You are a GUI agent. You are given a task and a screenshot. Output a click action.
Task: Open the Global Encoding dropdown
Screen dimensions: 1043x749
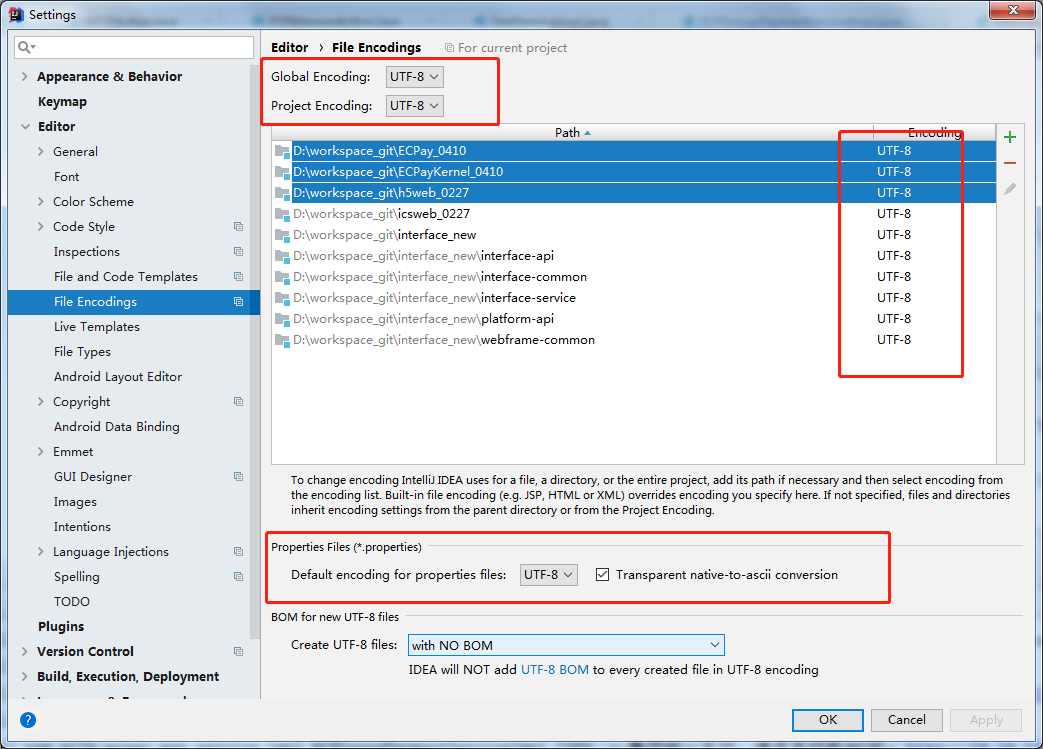click(414, 77)
